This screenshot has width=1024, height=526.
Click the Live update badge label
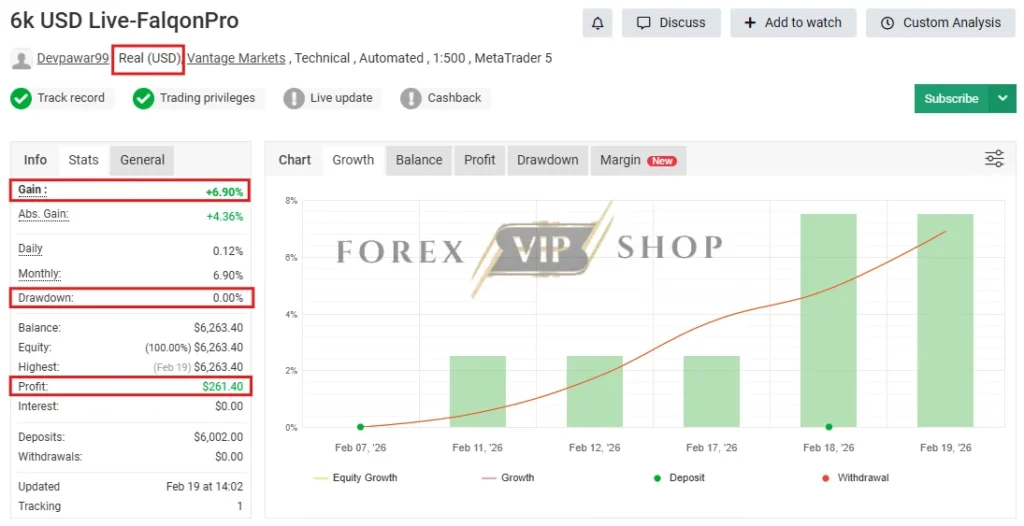click(x=341, y=98)
